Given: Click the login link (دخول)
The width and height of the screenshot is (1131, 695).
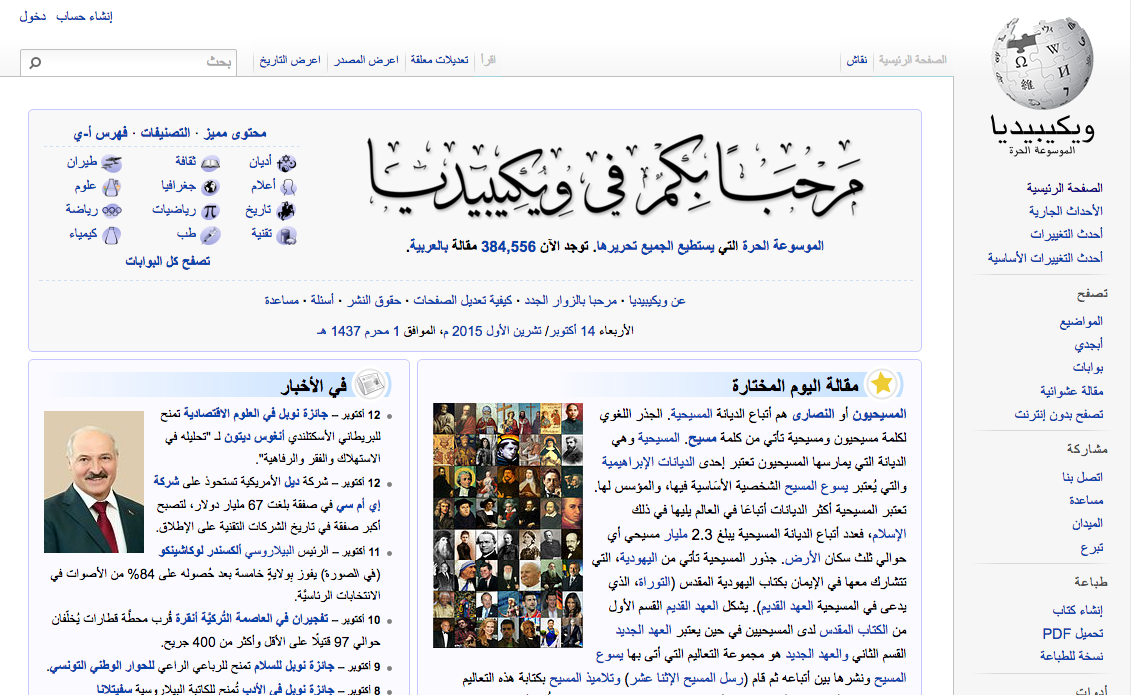Looking at the screenshot, I should pos(32,16).
